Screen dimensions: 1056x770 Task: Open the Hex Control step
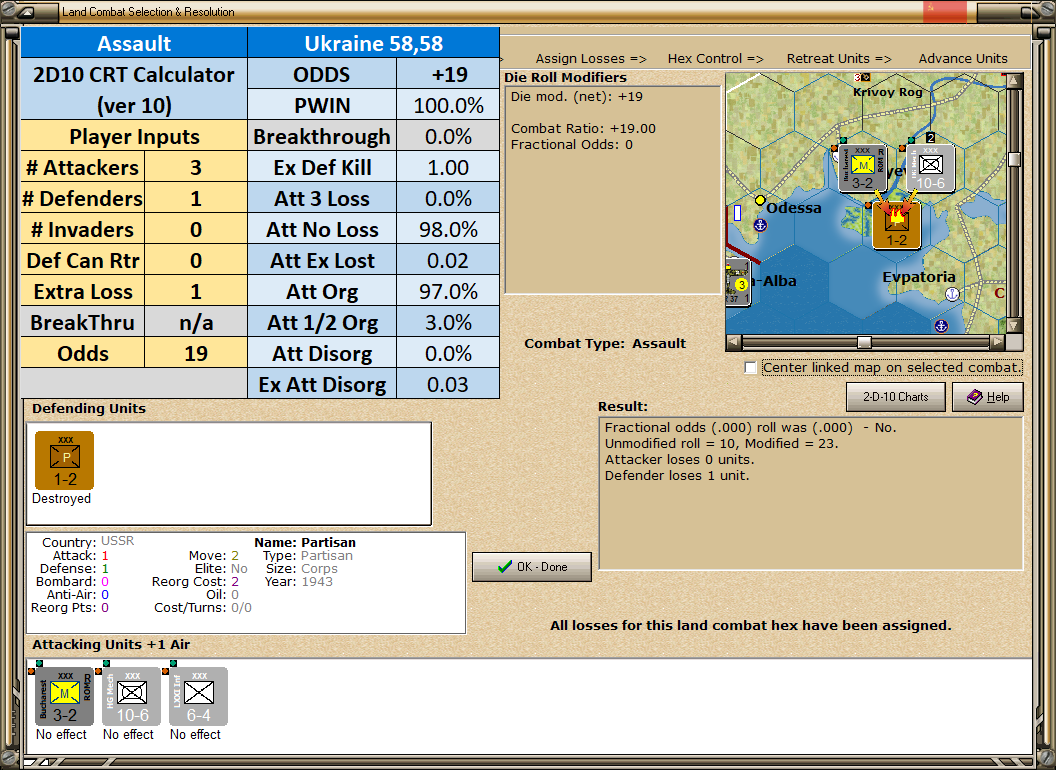point(715,59)
